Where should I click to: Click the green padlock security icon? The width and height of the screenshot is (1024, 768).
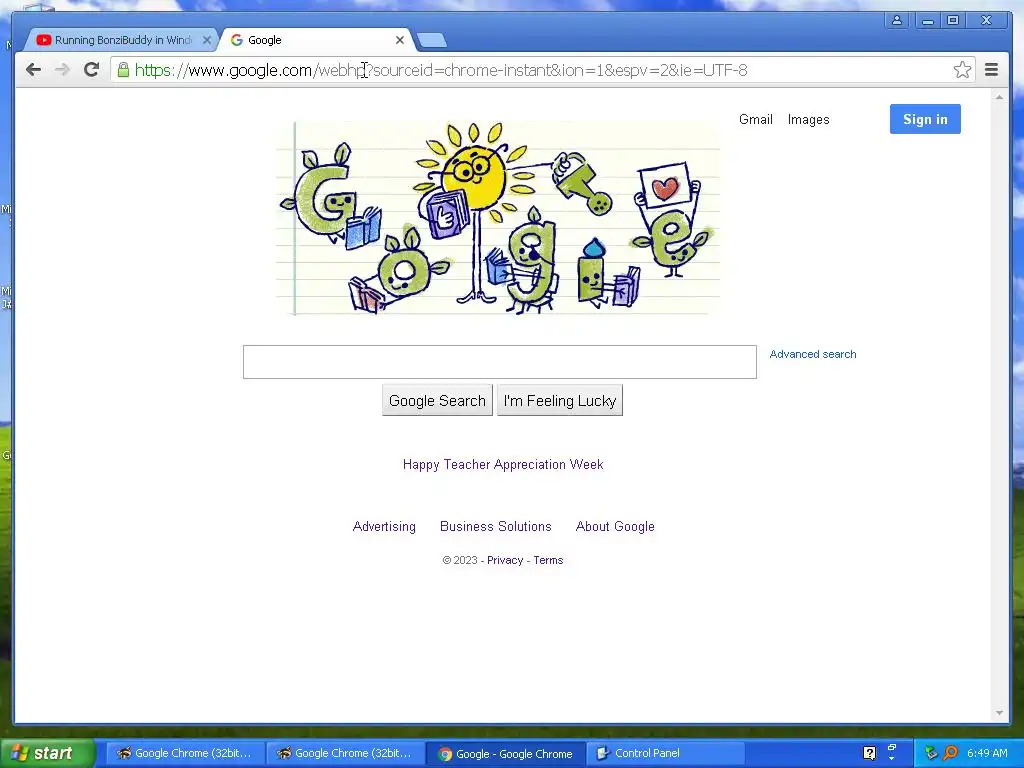[123, 70]
